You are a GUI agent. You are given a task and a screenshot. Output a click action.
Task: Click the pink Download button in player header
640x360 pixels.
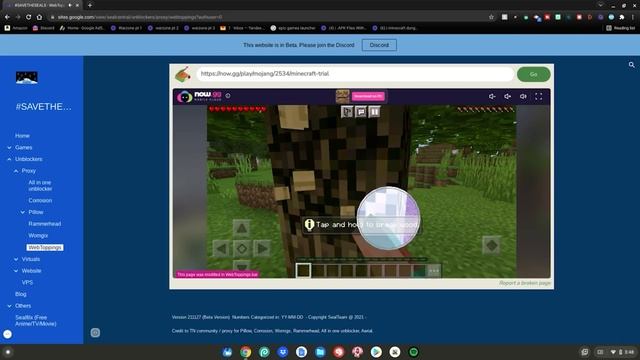pos(368,96)
